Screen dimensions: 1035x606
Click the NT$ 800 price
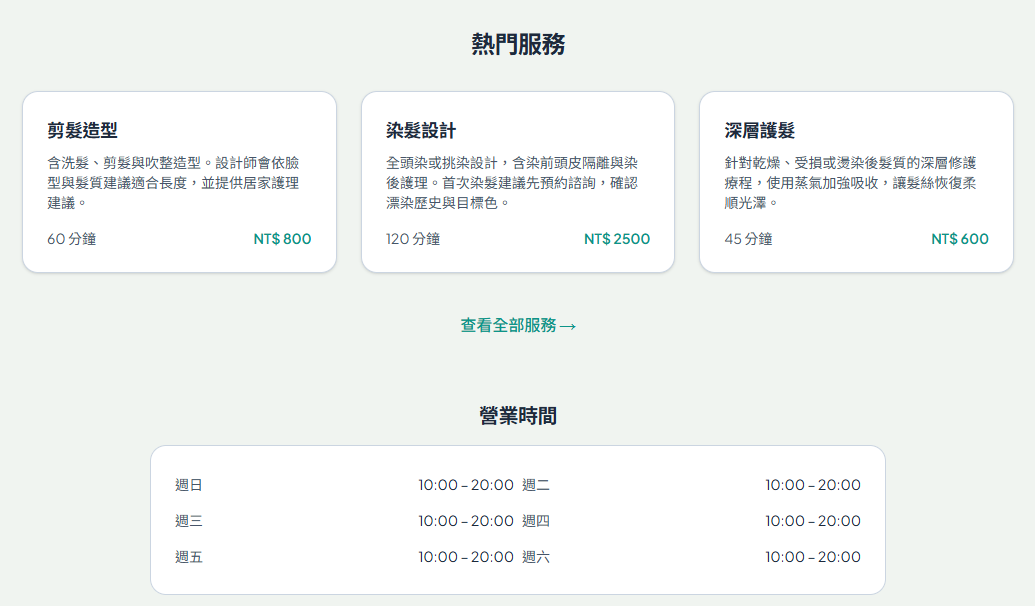283,239
